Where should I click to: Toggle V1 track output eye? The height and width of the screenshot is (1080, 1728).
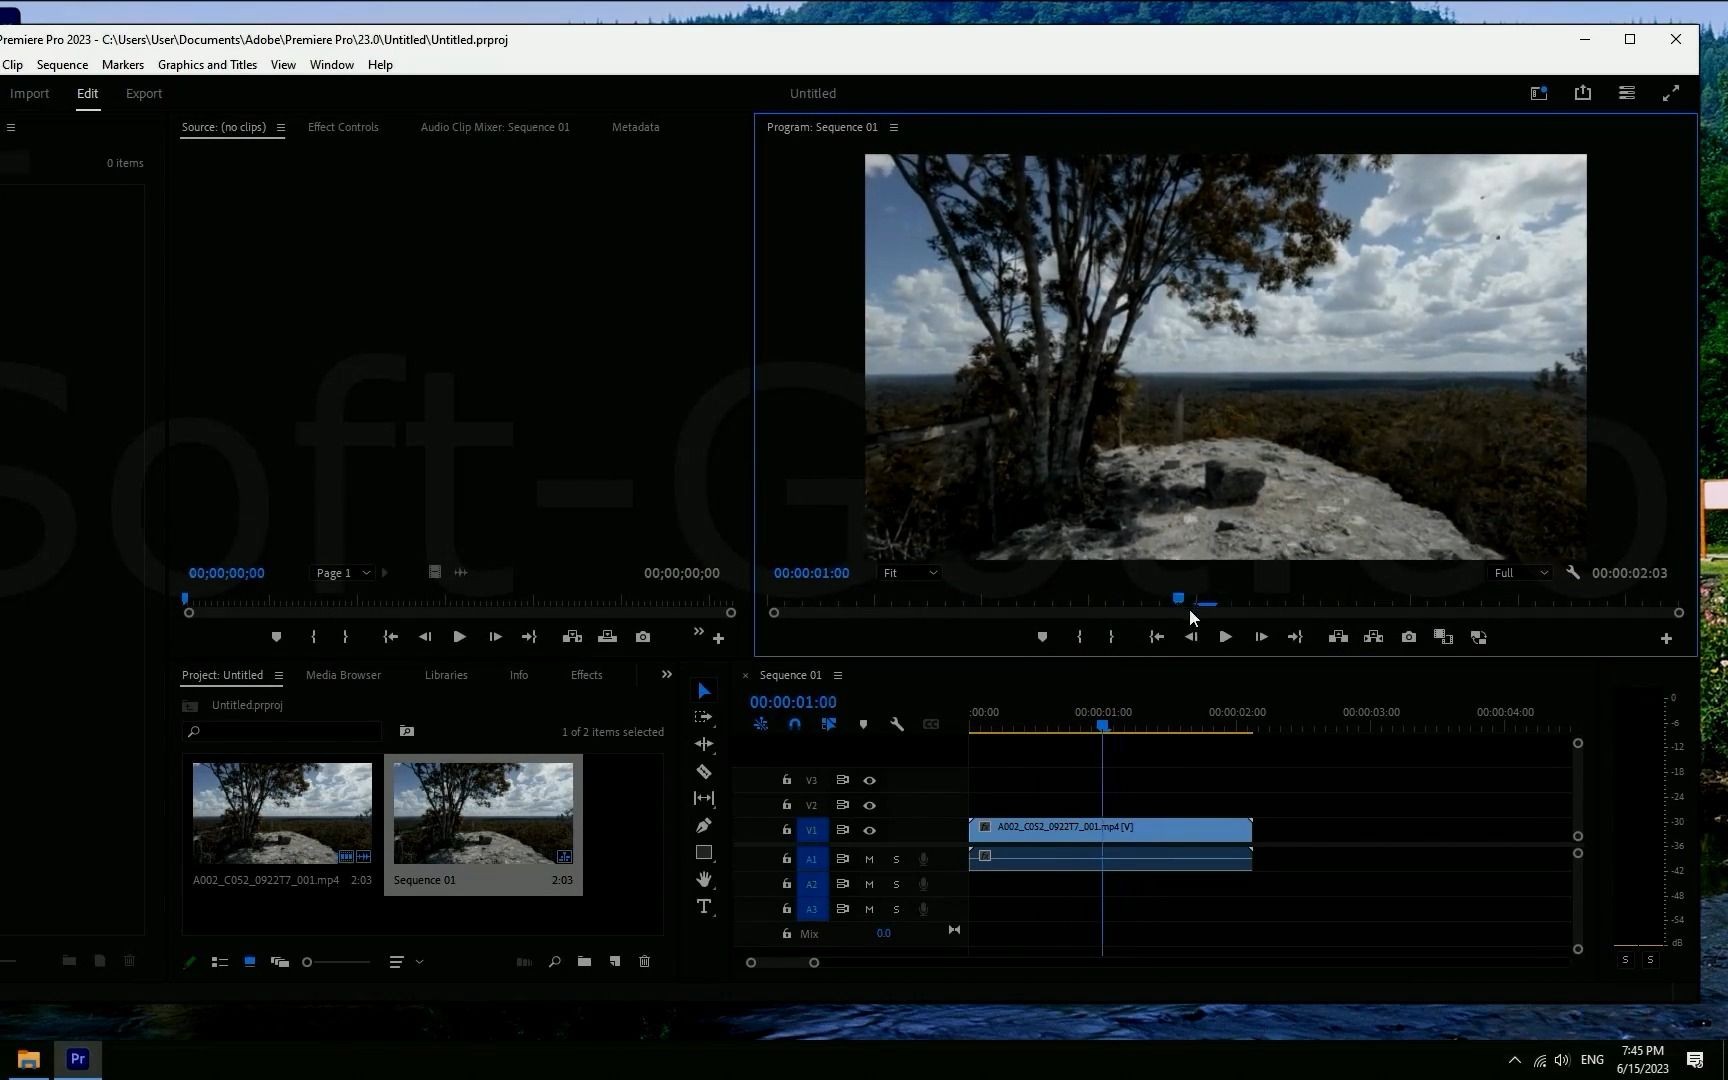pyautogui.click(x=869, y=830)
